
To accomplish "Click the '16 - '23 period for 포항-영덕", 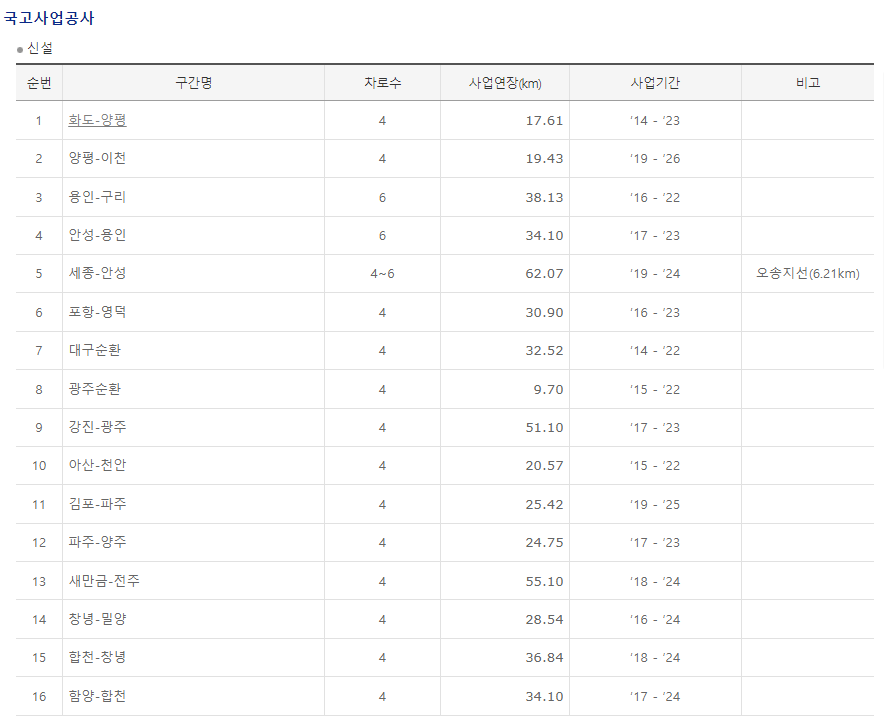I will coord(655,312).
